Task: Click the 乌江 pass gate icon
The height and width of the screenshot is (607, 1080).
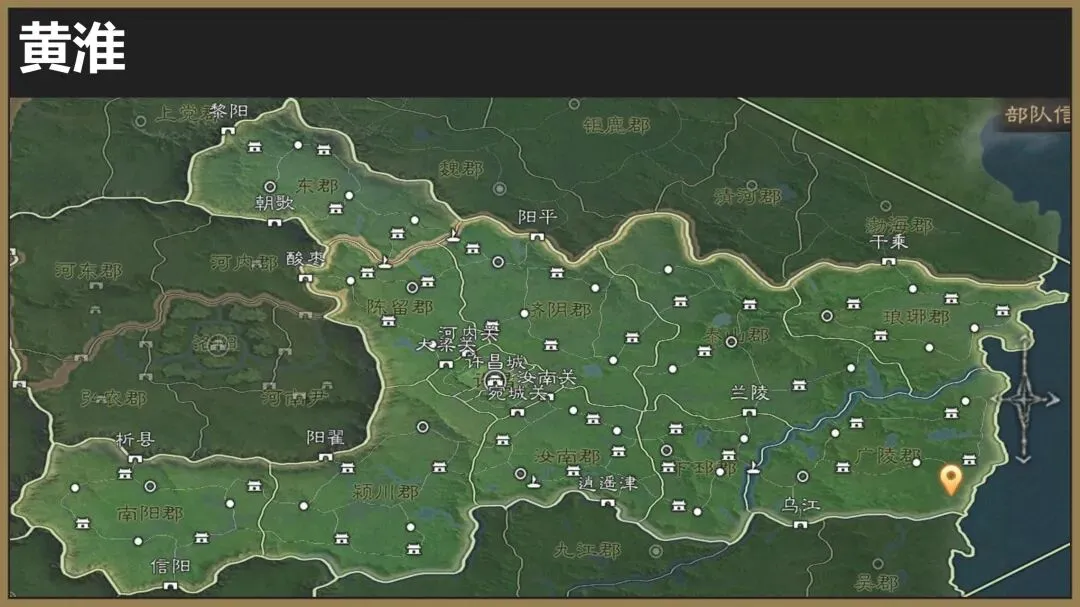Action: point(800,524)
